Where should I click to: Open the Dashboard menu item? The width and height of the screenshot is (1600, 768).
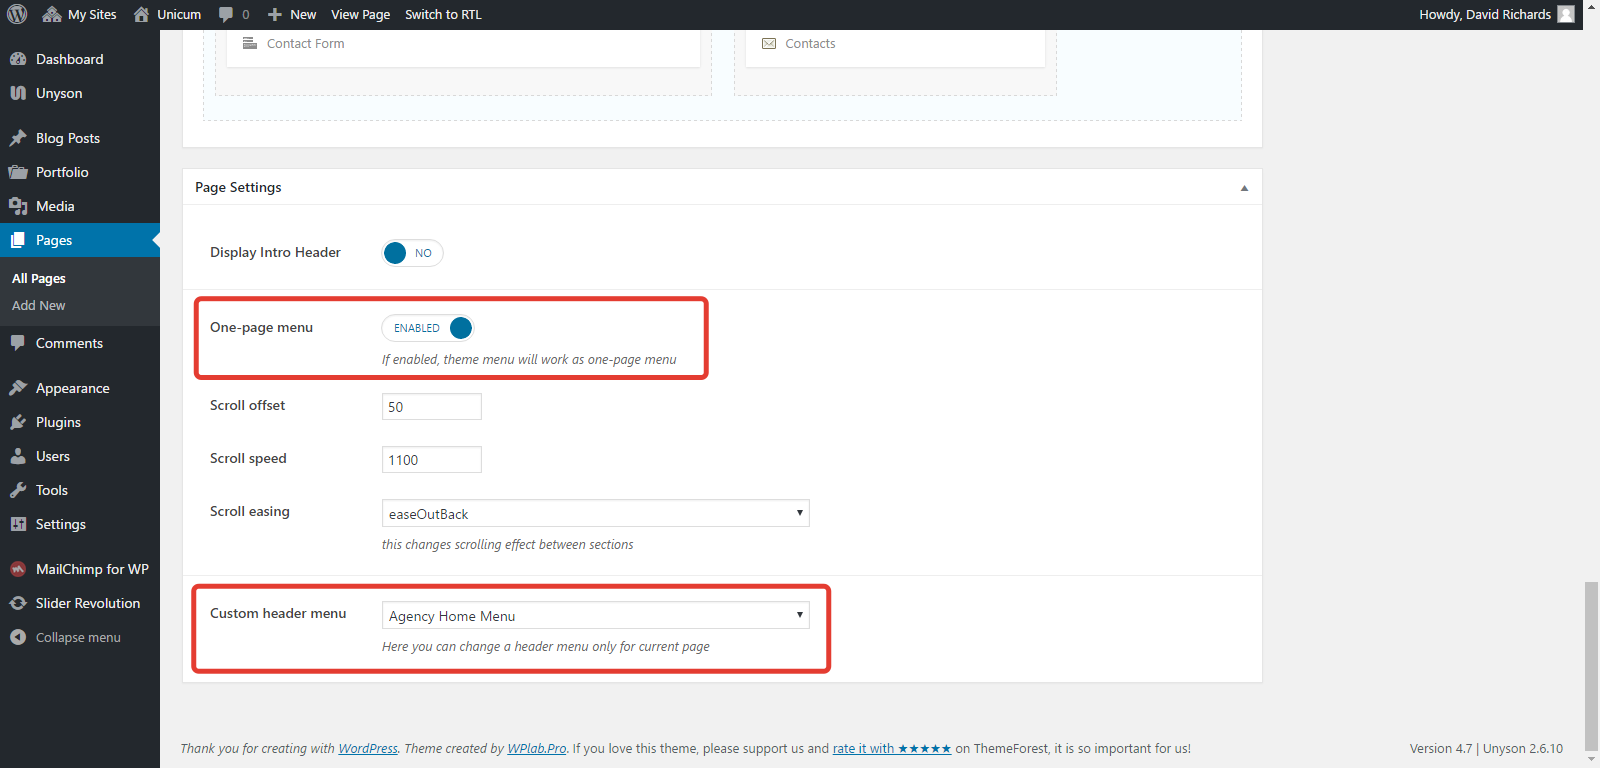click(80, 59)
